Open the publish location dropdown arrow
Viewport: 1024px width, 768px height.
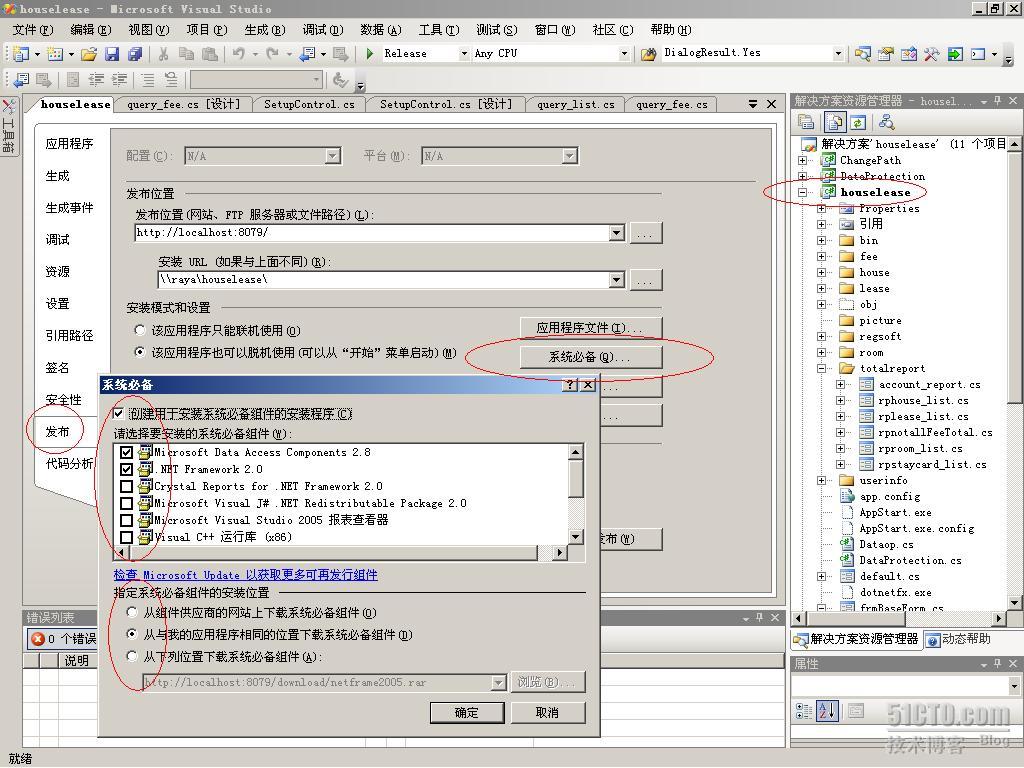616,233
